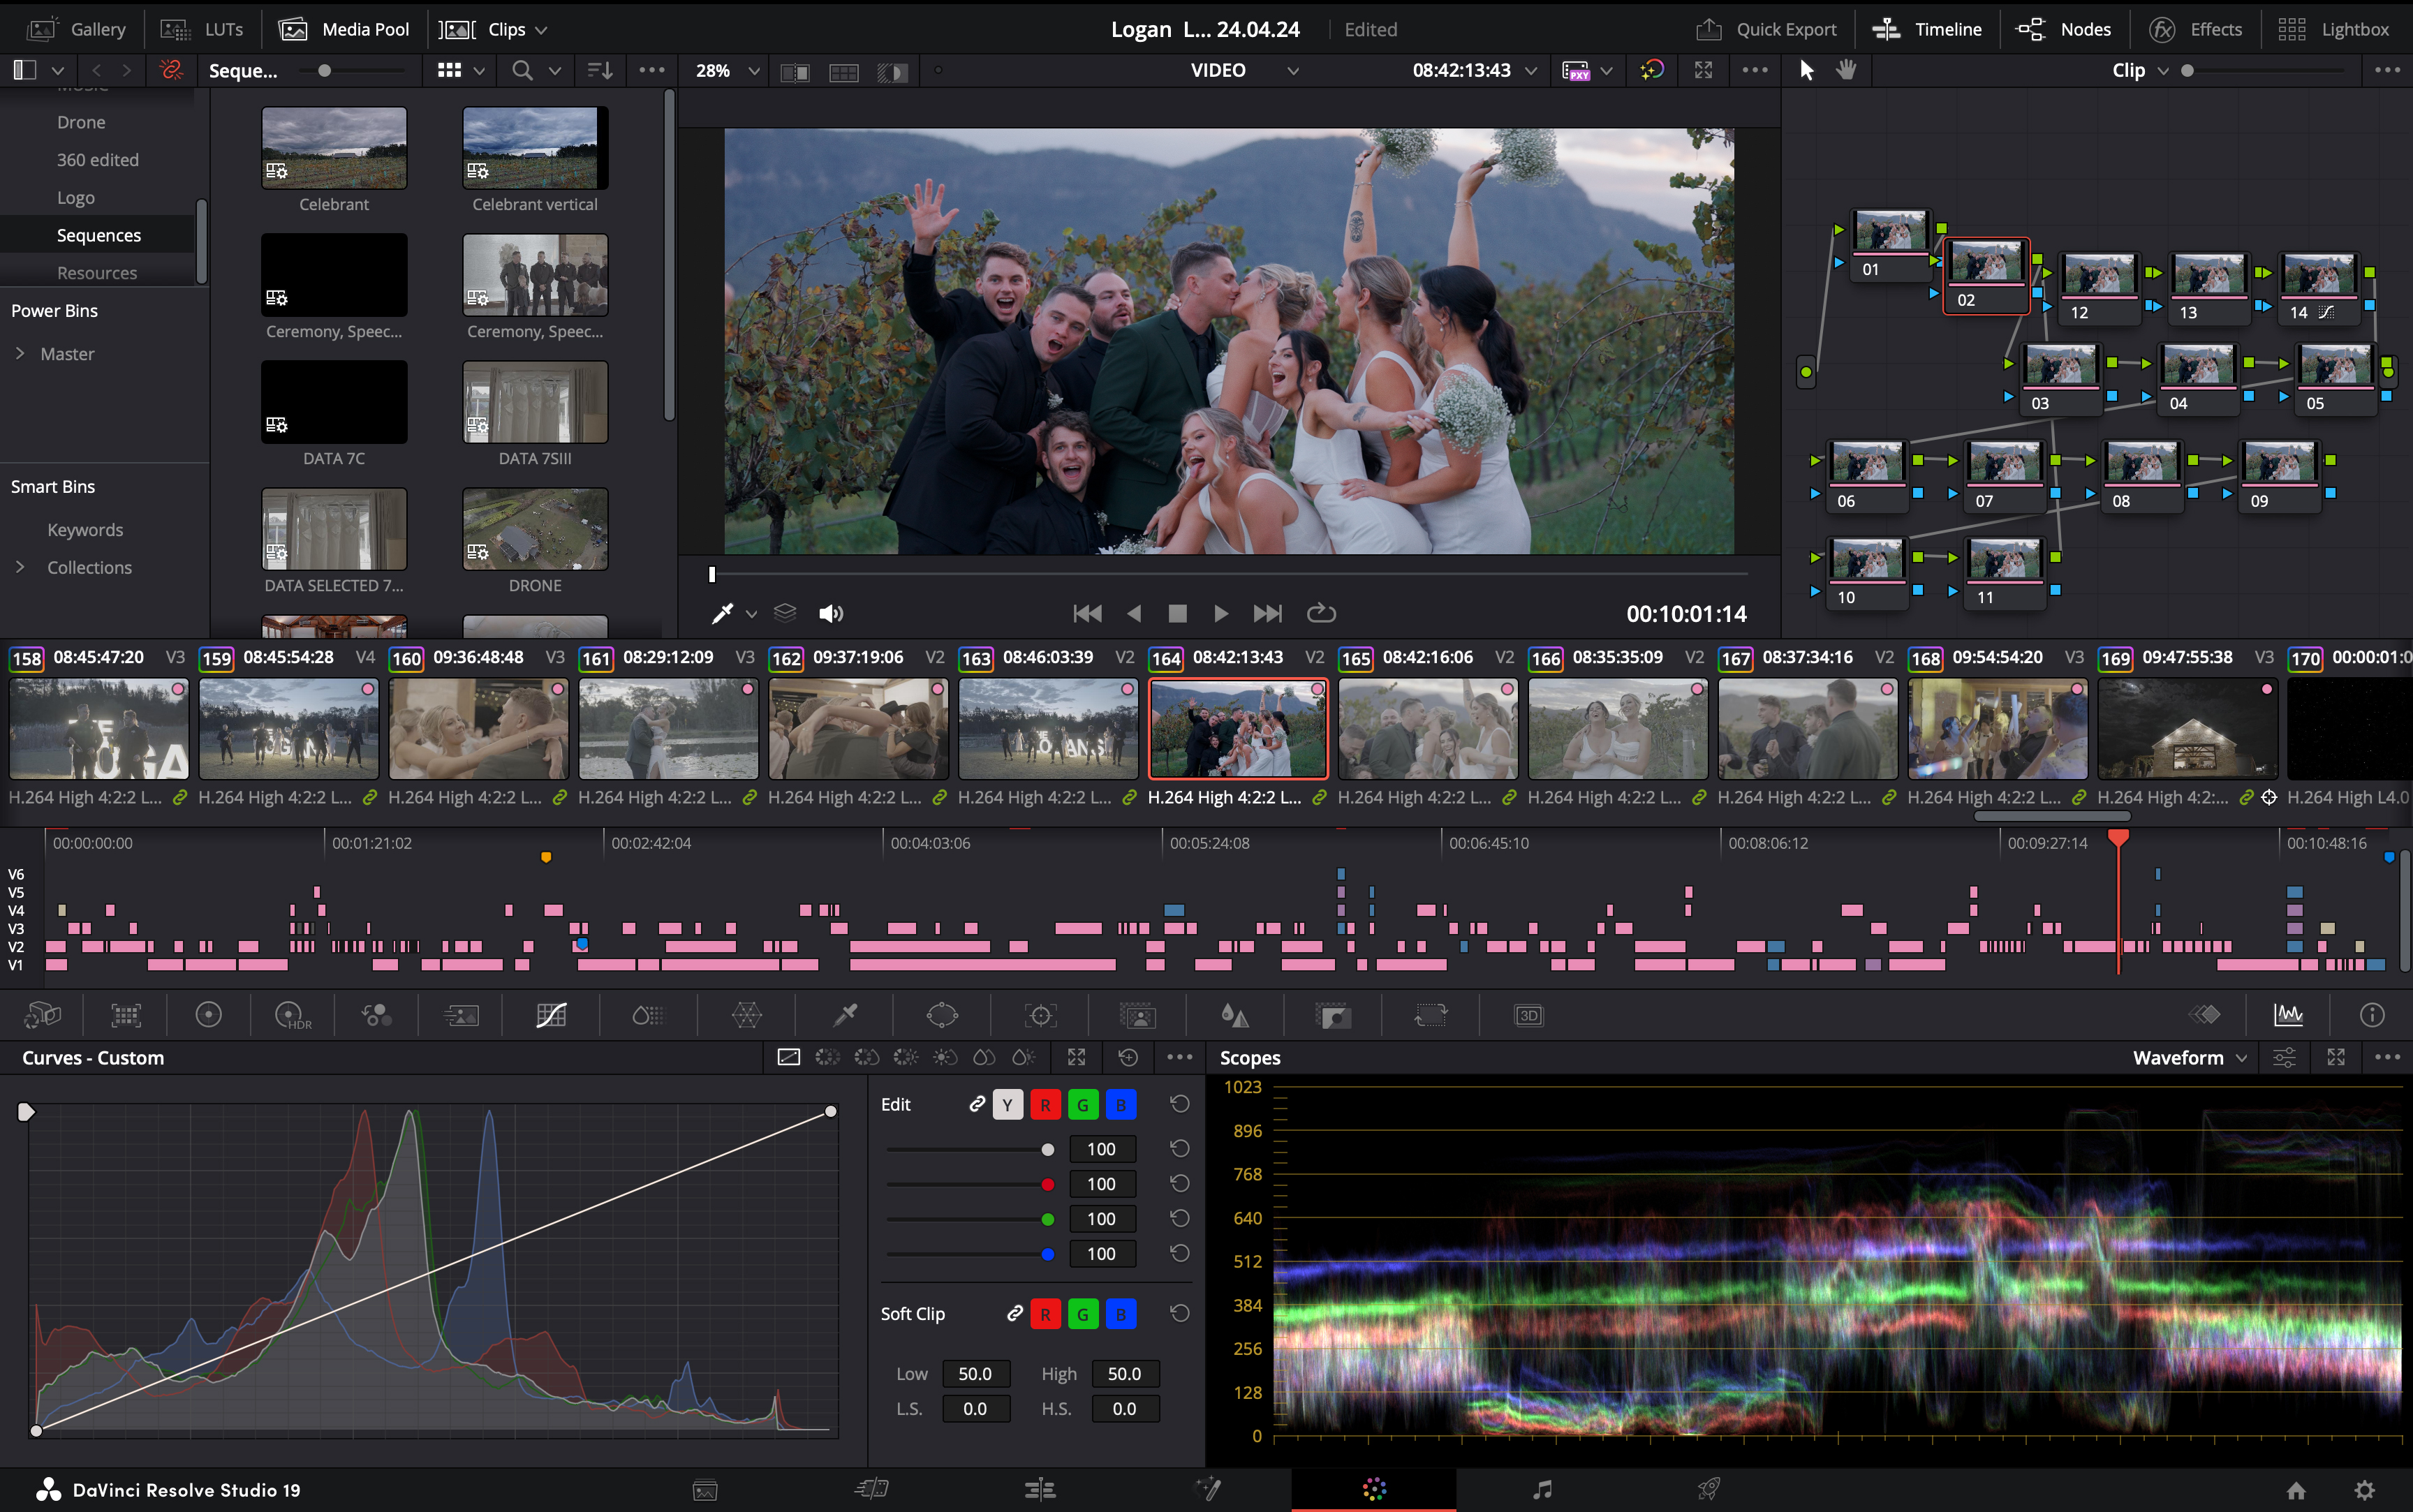Open the Qualifier eyedropper palette

pos(845,1016)
